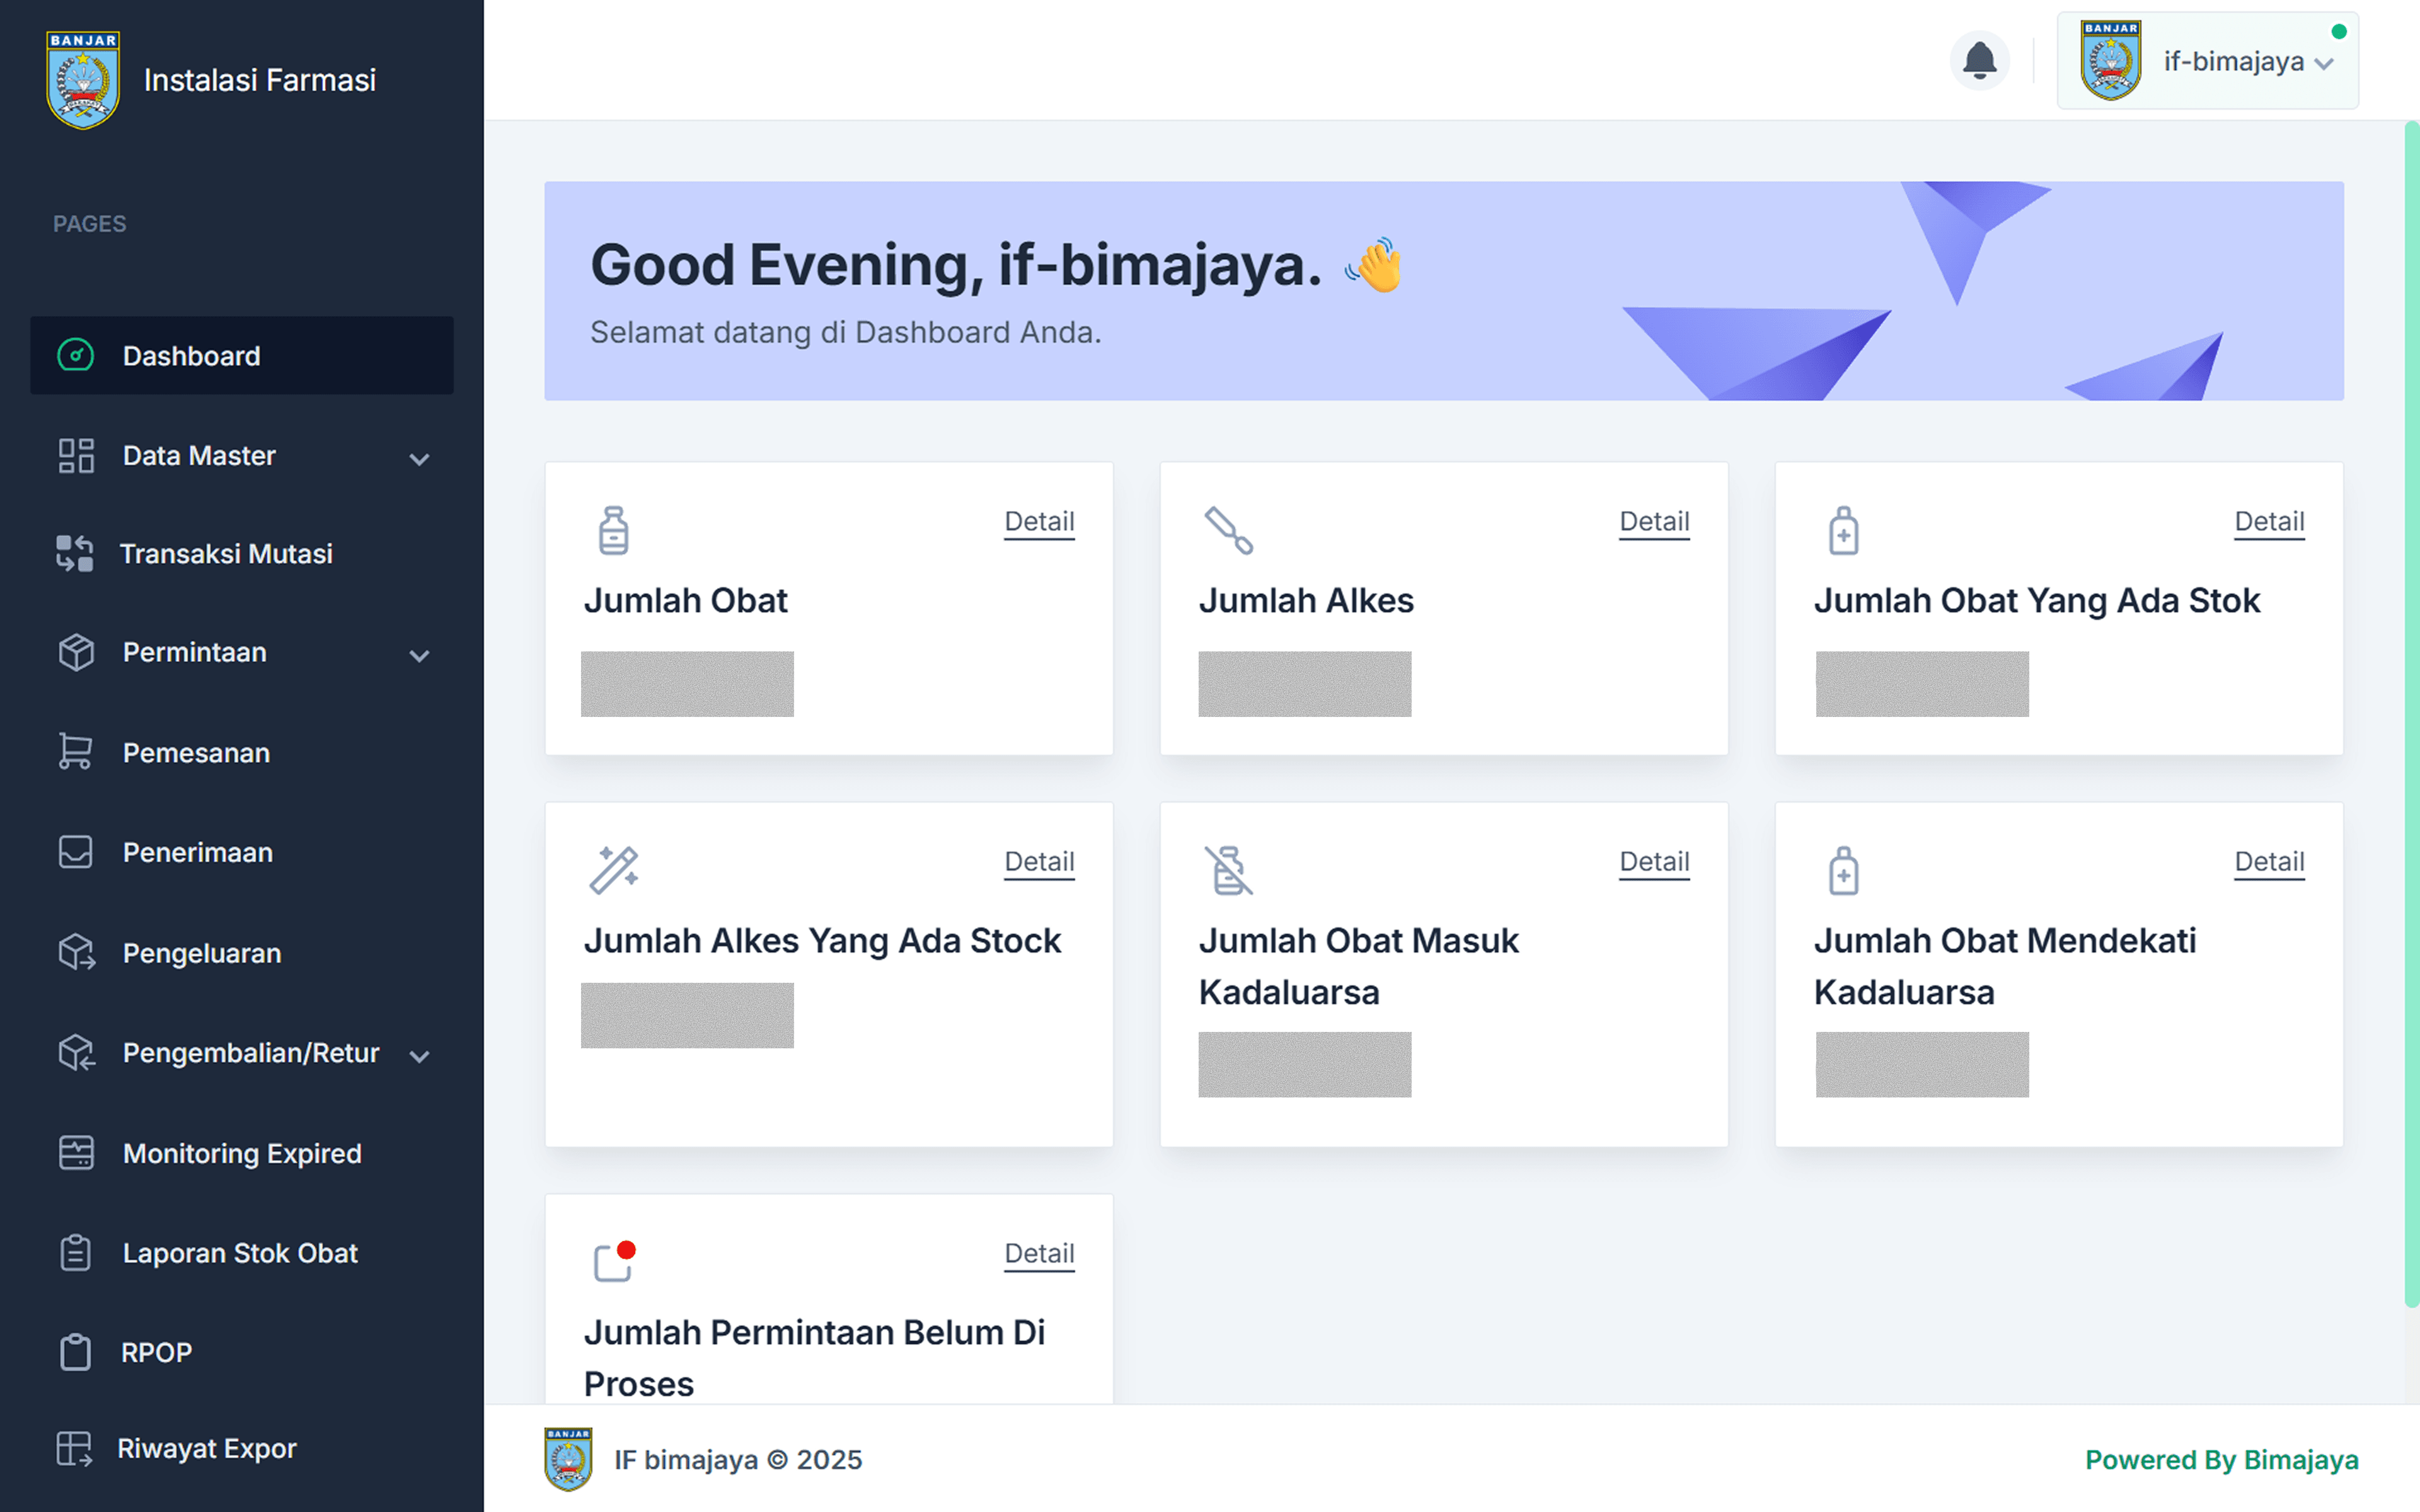Click the Penerimaan inbox icon
Viewport: 2420px width, 1512px height.
click(75, 852)
